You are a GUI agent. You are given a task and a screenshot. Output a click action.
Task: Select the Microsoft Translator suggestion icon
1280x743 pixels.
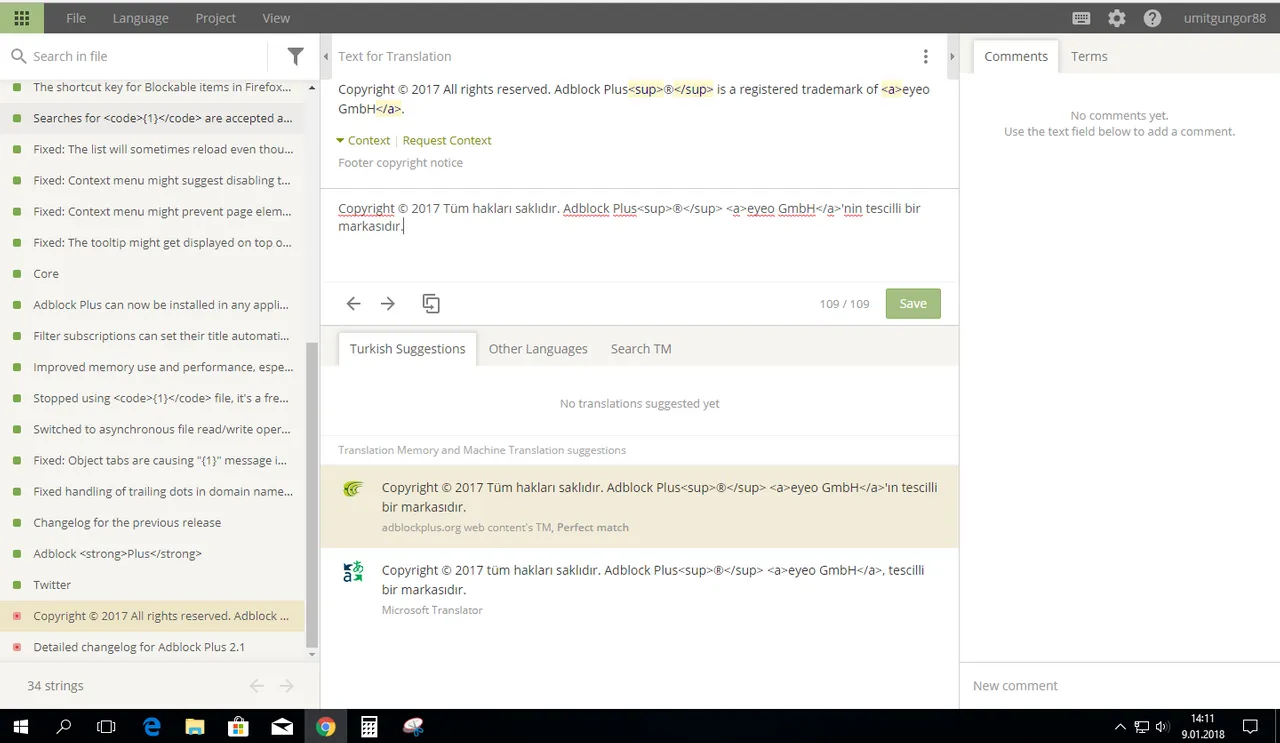pyautogui.click(x=353, y=572)
